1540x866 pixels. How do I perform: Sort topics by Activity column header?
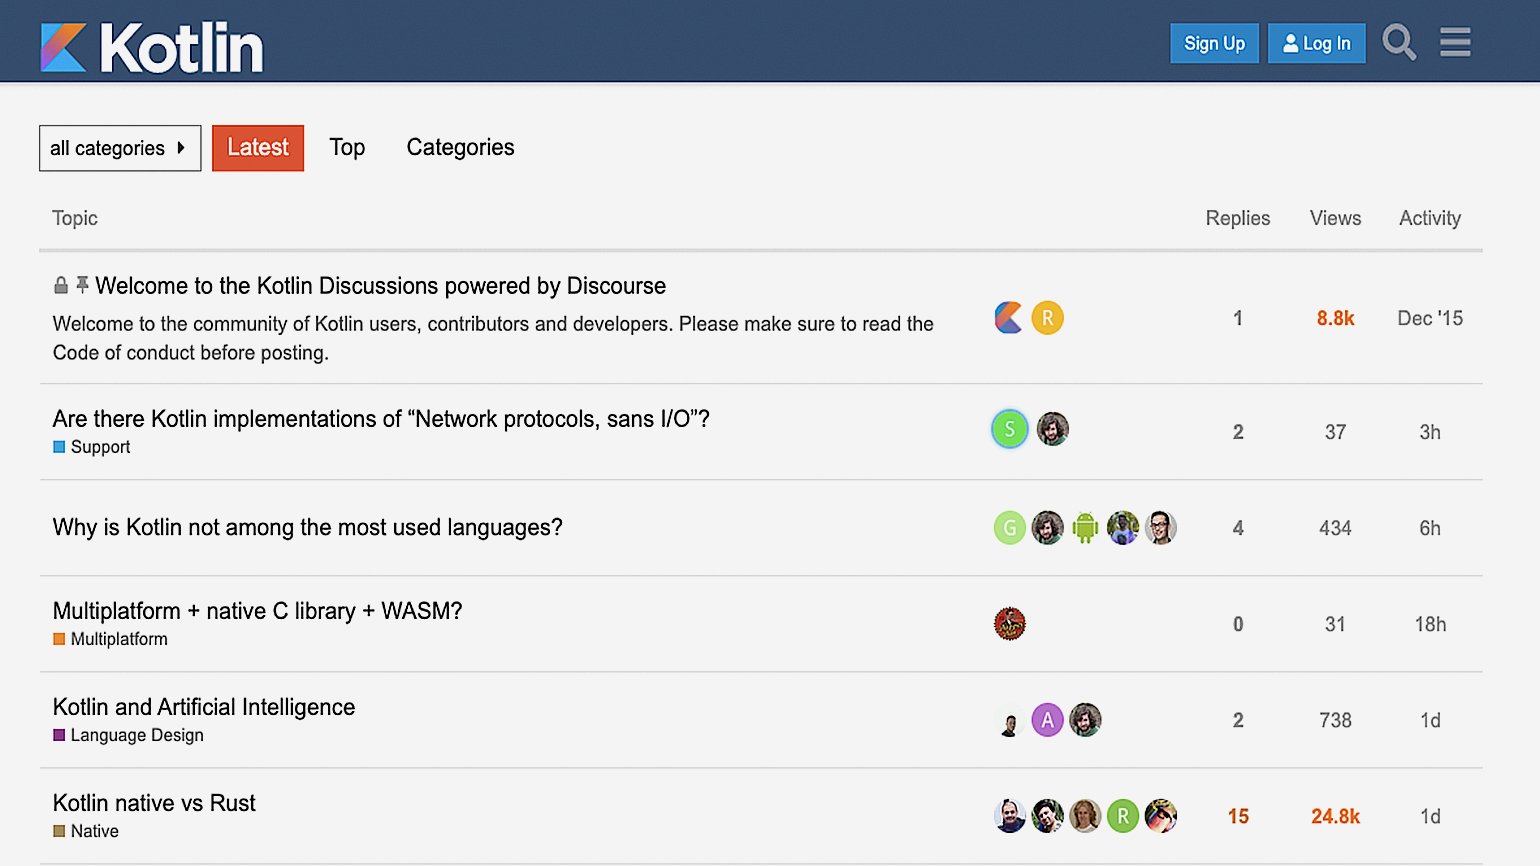pos(1429,218)
